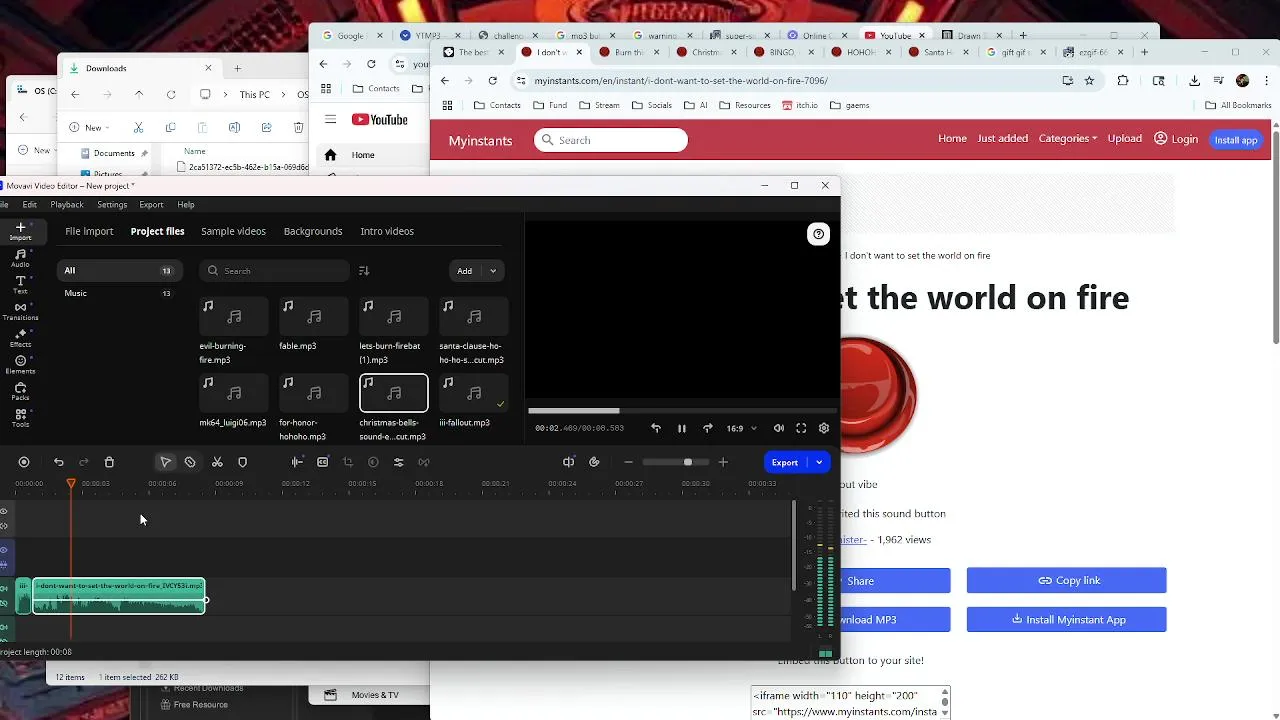This screenshot has height=720, width=1280.
Task: Open the 16:9 aspect ratio dropdown
Action: [x=741, y=428]
